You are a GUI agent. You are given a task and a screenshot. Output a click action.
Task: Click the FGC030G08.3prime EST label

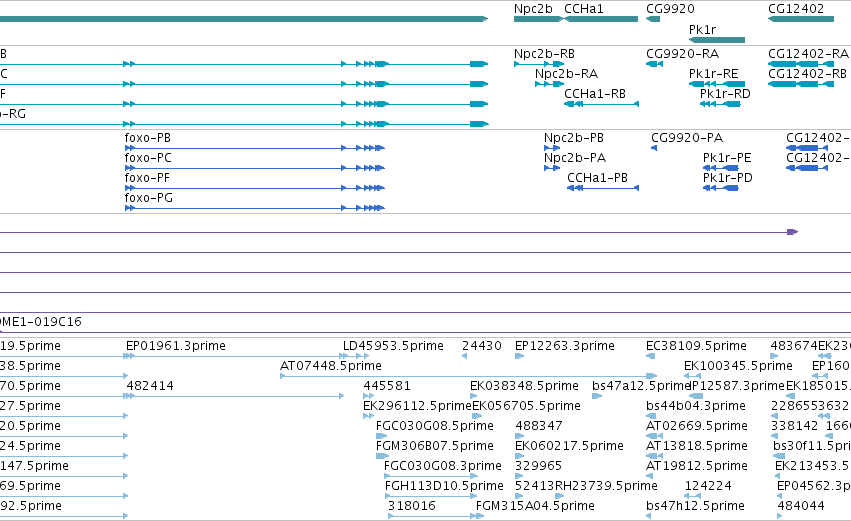(x=443, y=467)
